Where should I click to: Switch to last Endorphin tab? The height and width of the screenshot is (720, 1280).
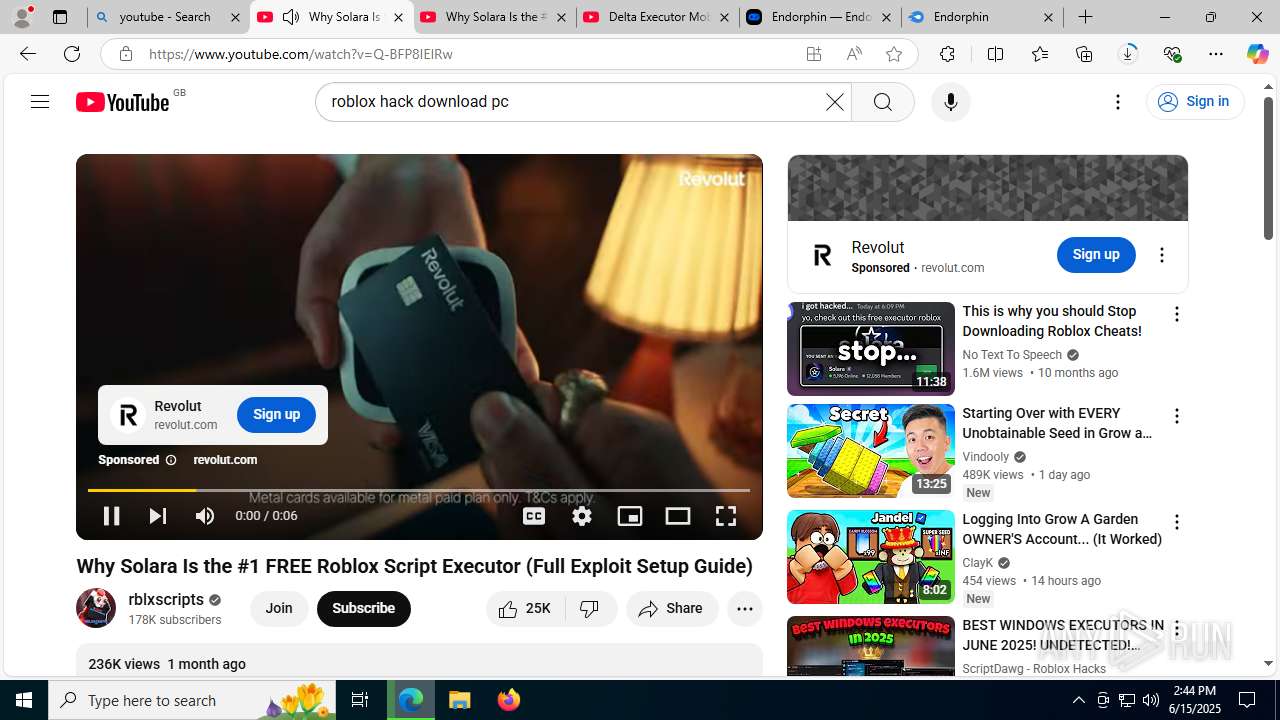[x=983, y=17]
